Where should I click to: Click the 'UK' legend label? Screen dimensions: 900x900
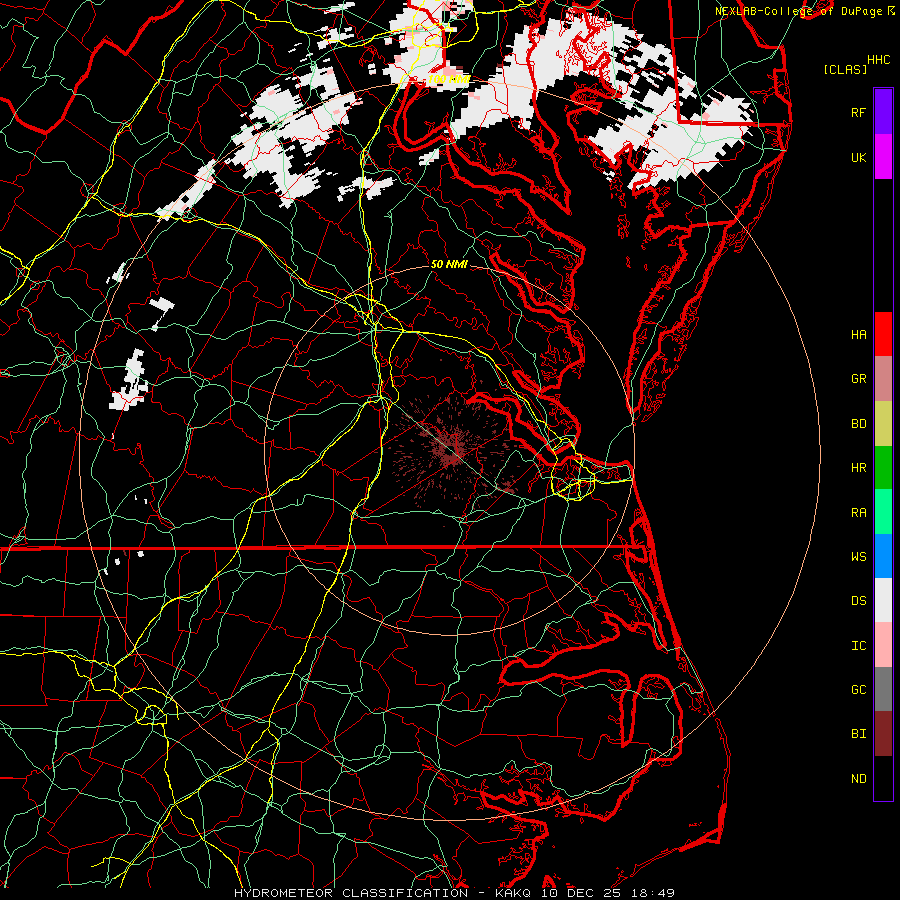858,157
